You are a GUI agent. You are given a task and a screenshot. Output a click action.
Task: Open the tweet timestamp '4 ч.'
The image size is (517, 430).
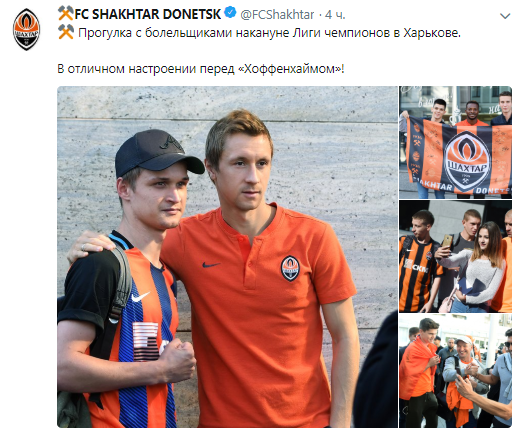[x=335, y=14]
